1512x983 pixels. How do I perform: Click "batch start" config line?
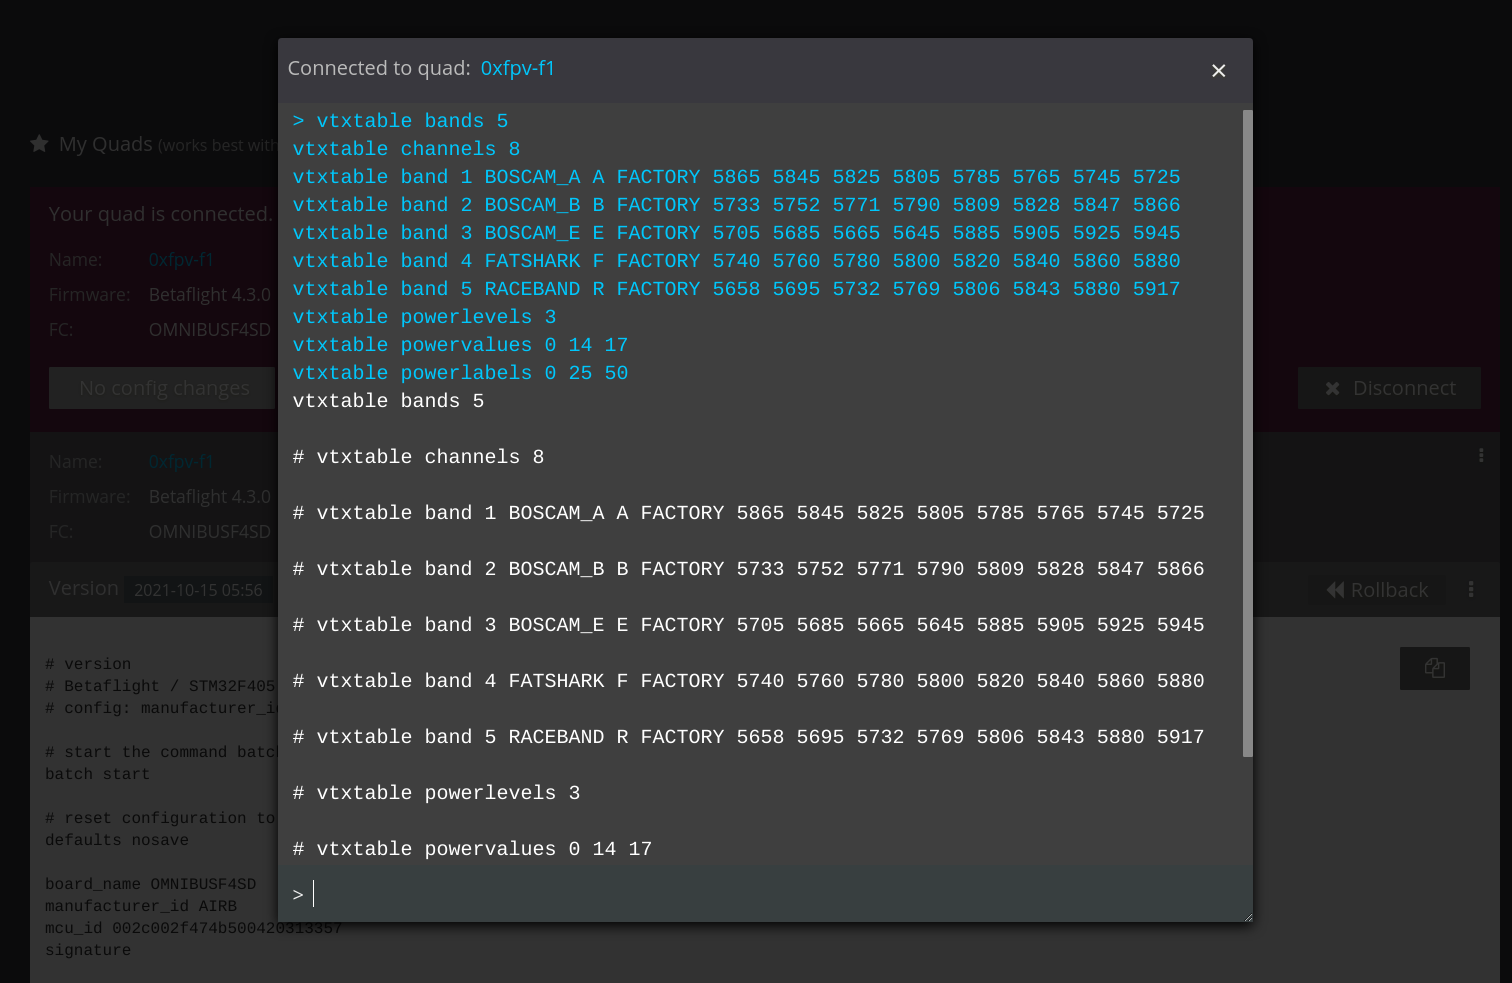pyautogui.click(x=97, y=775)
